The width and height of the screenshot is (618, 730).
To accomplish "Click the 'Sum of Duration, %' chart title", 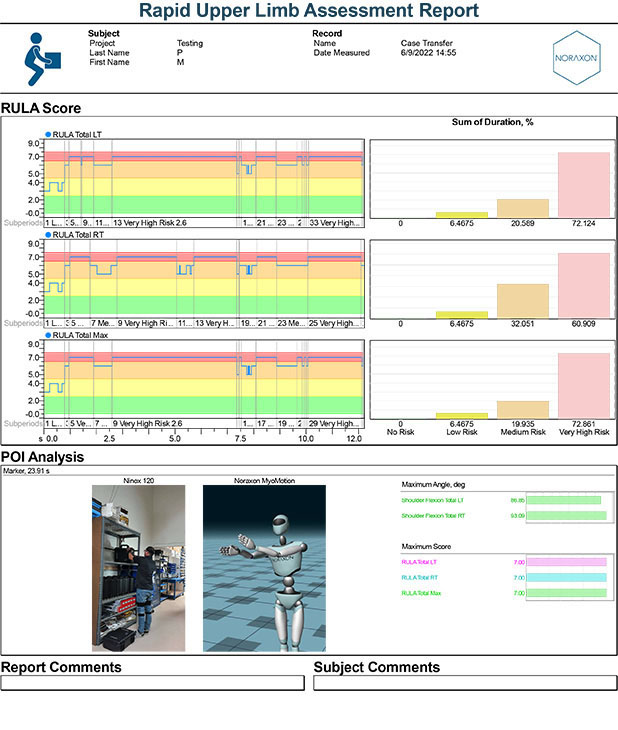I will click(492, 122).
